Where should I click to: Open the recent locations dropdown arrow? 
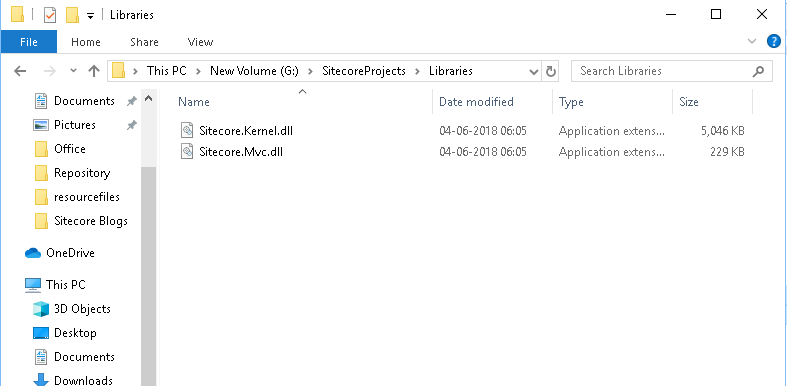(73, 71)
